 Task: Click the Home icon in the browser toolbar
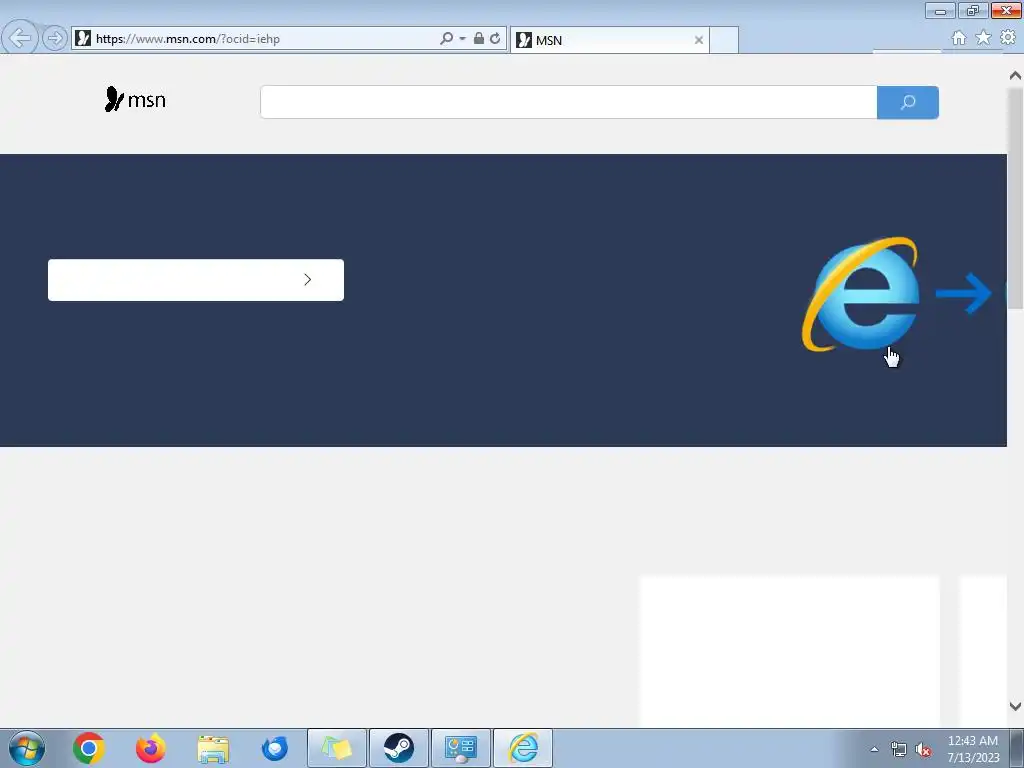959,39
